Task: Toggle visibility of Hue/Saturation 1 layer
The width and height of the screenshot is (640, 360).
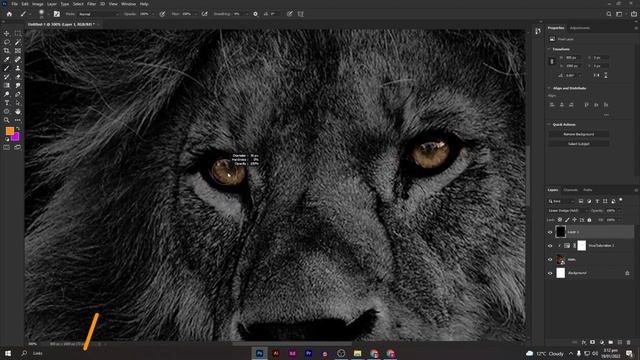Action: (x=550, y=246)
